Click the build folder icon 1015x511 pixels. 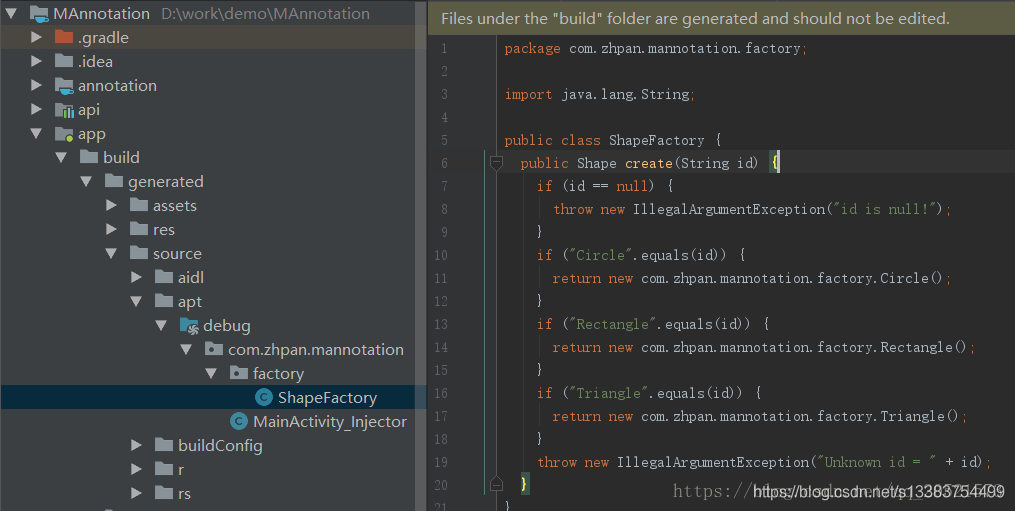(x=89, y=157)
